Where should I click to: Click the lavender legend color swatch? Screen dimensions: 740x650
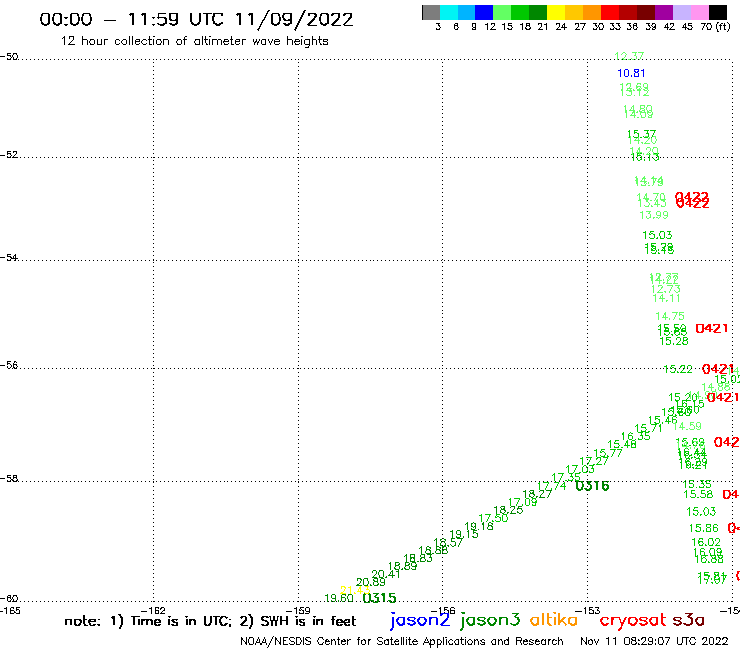681,12
